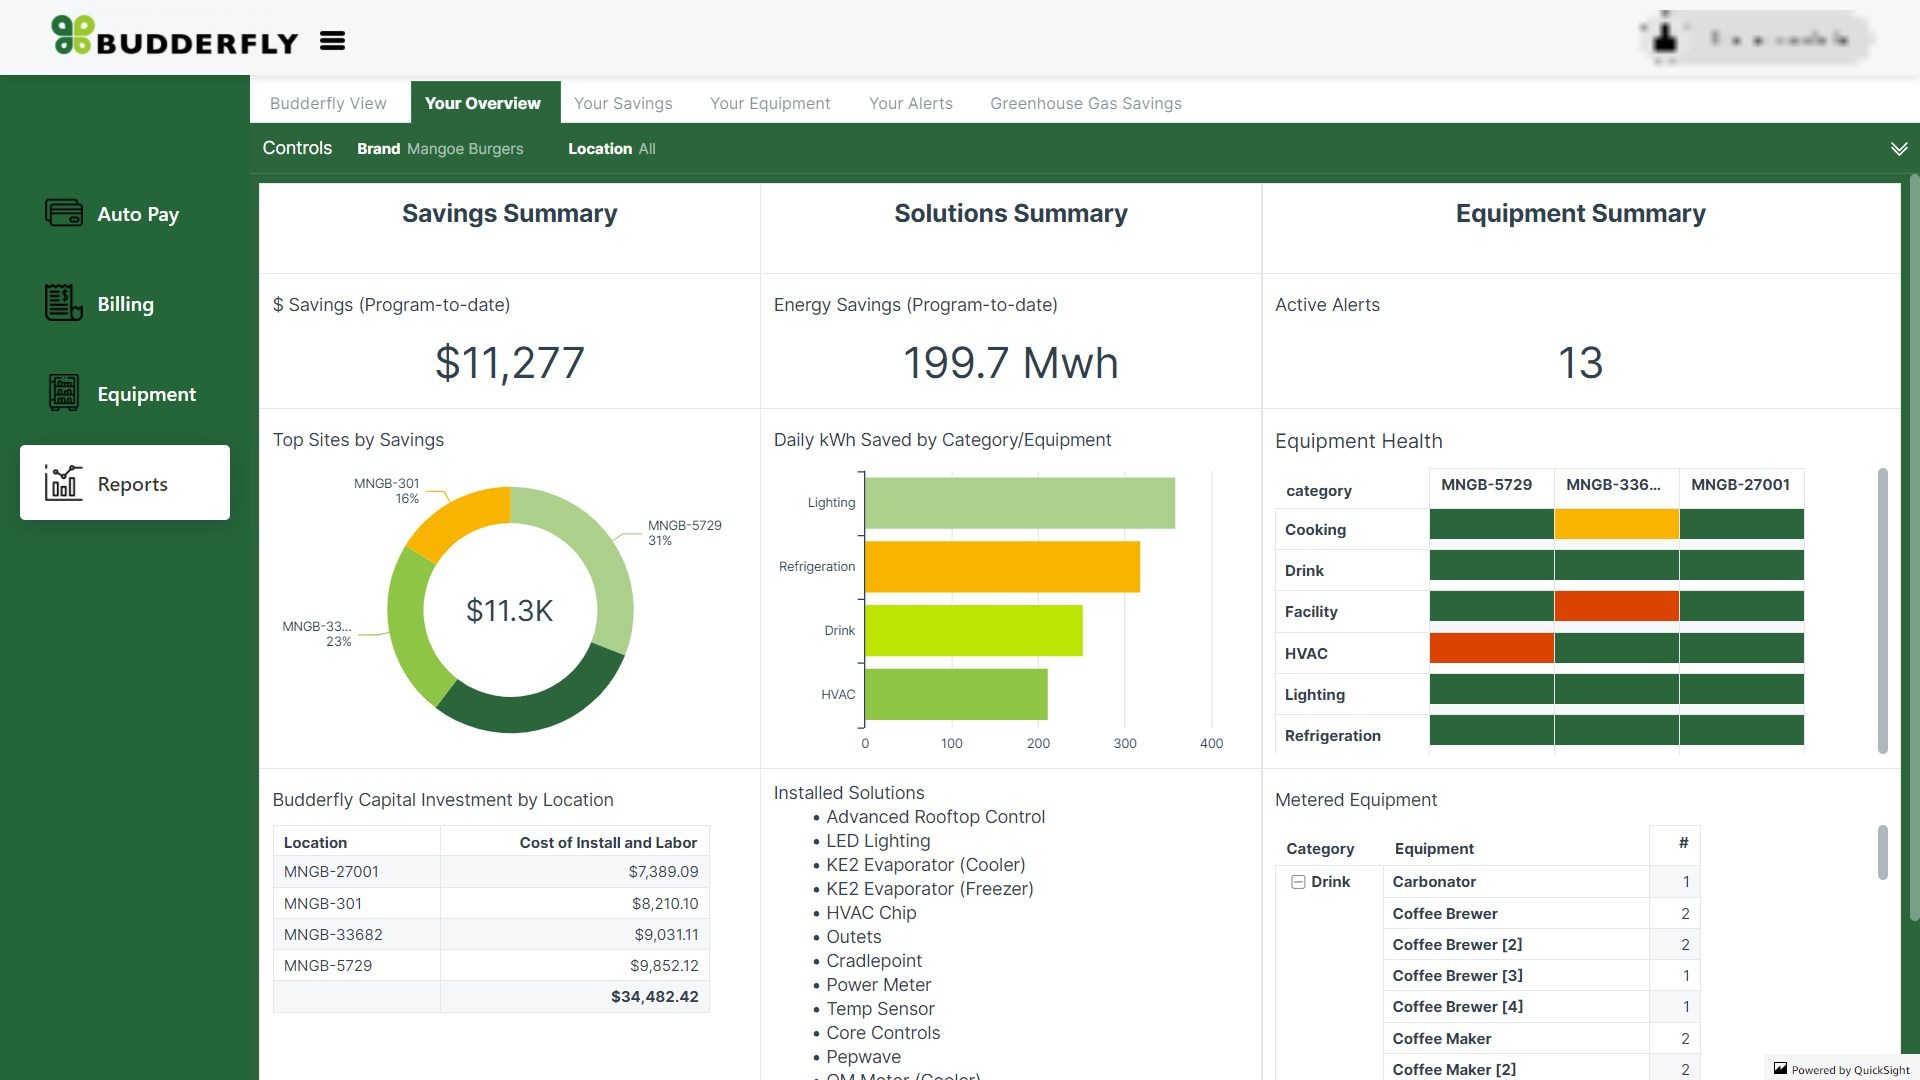The width and height of the screenshot is (1920, 1080).
Task: Collapse the Drink category row
Action: click(1298, 882)
